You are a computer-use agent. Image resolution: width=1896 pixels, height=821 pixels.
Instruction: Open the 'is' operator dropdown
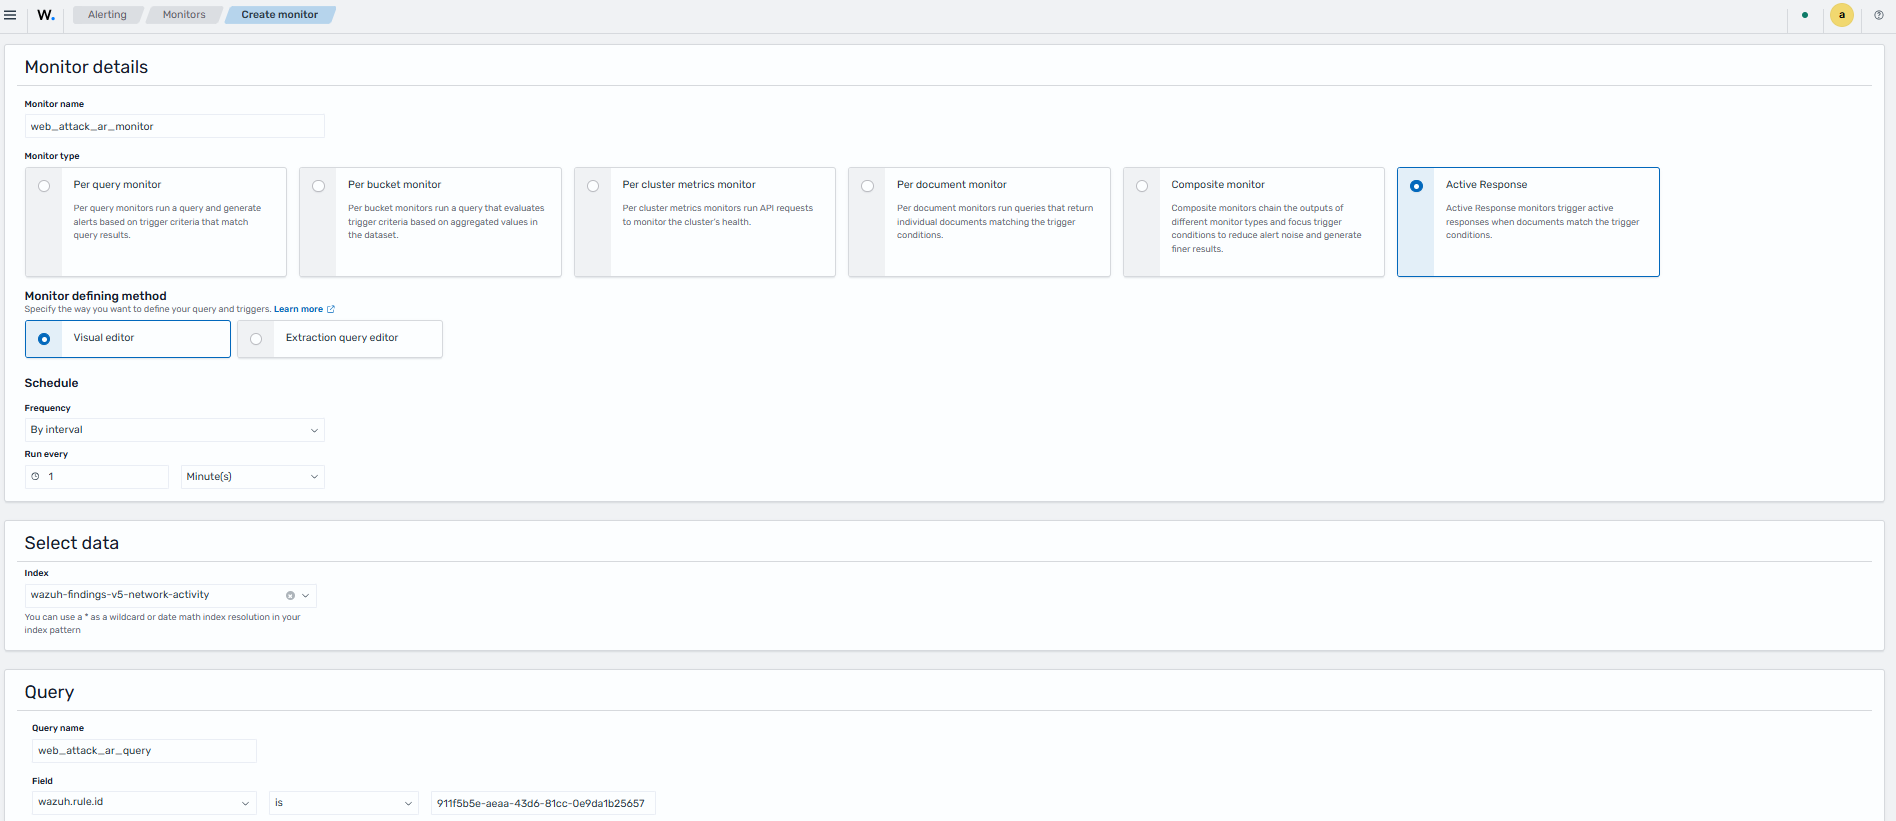pyautogui.click(x=344, y=803)
